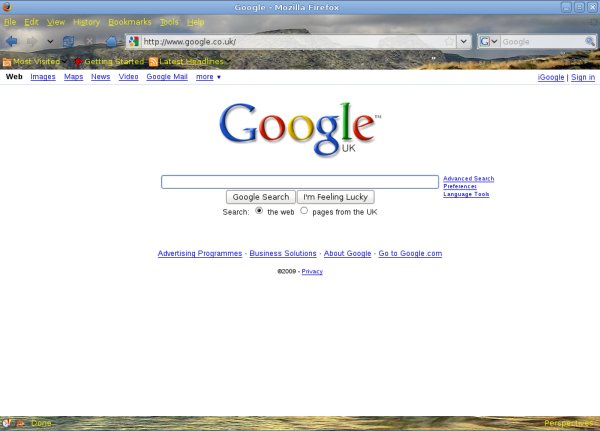Click the Perspectives status bar label
This screenshot has height=431, width=600.
(569, 423)
